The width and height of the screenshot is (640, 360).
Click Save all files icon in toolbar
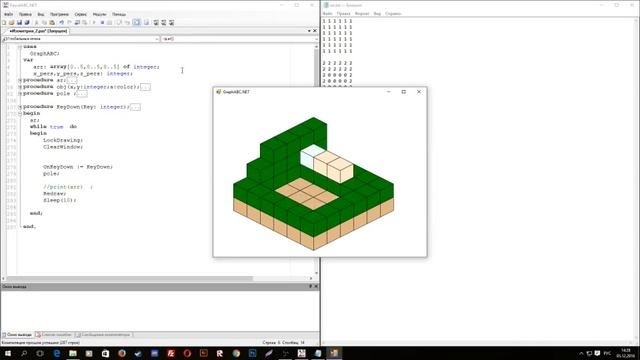coord(27,22)
